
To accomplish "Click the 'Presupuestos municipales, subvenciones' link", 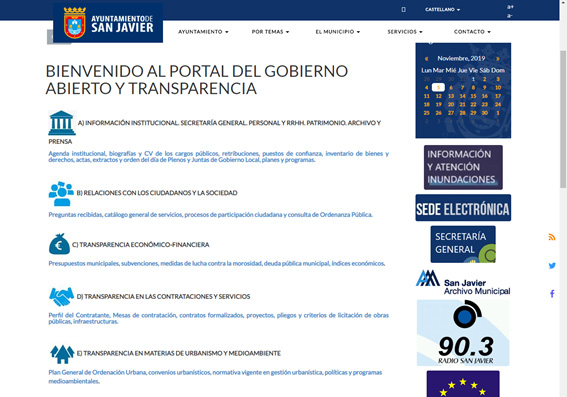I will tap(217, 264).
